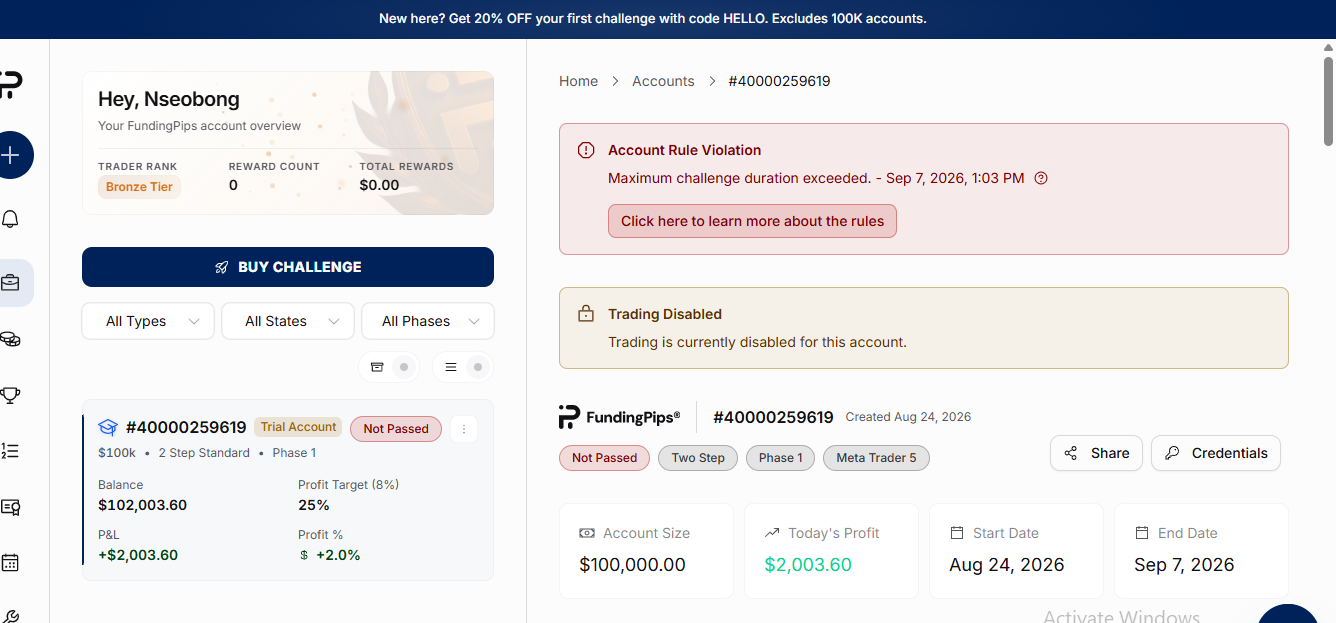Click here to learn more about the rules
The image size is (1336, 623).
(752, 221)
